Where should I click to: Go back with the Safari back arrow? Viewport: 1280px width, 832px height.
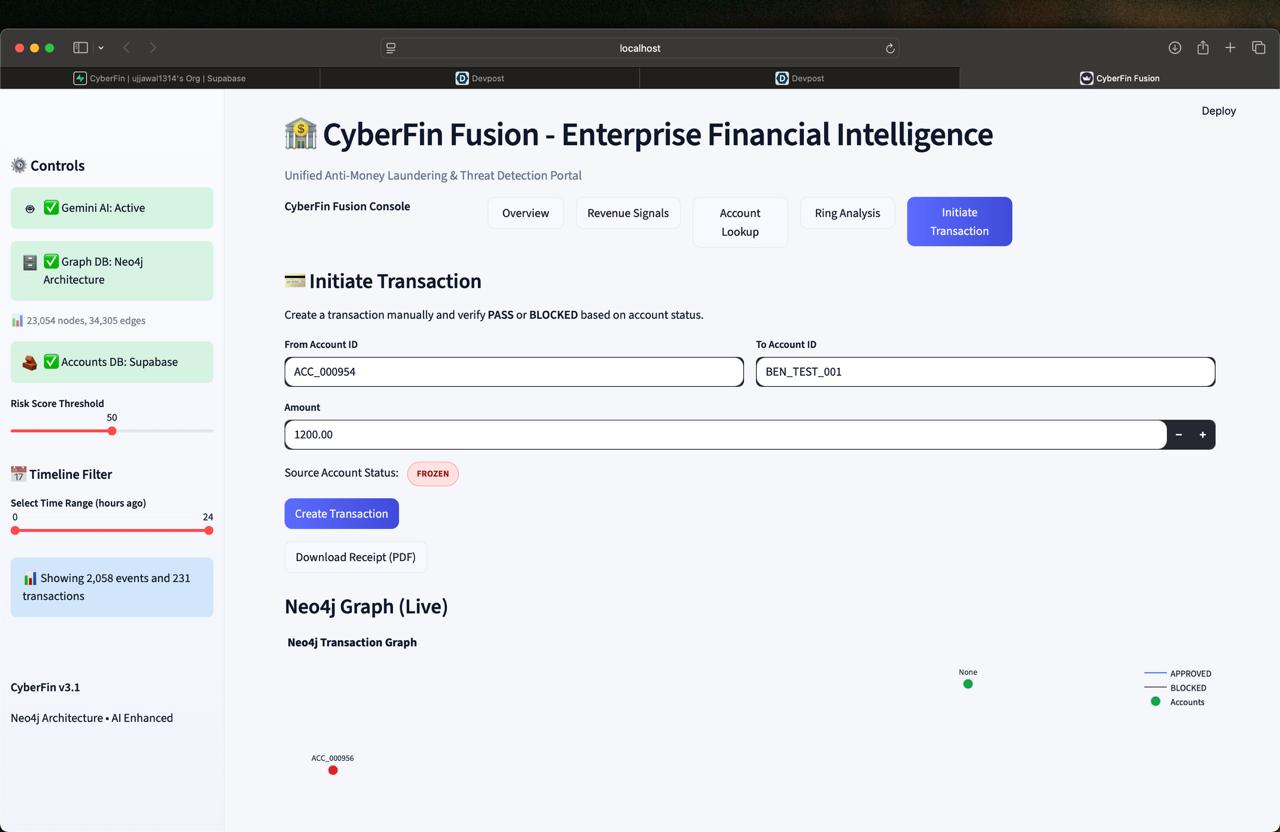point(127,48)
